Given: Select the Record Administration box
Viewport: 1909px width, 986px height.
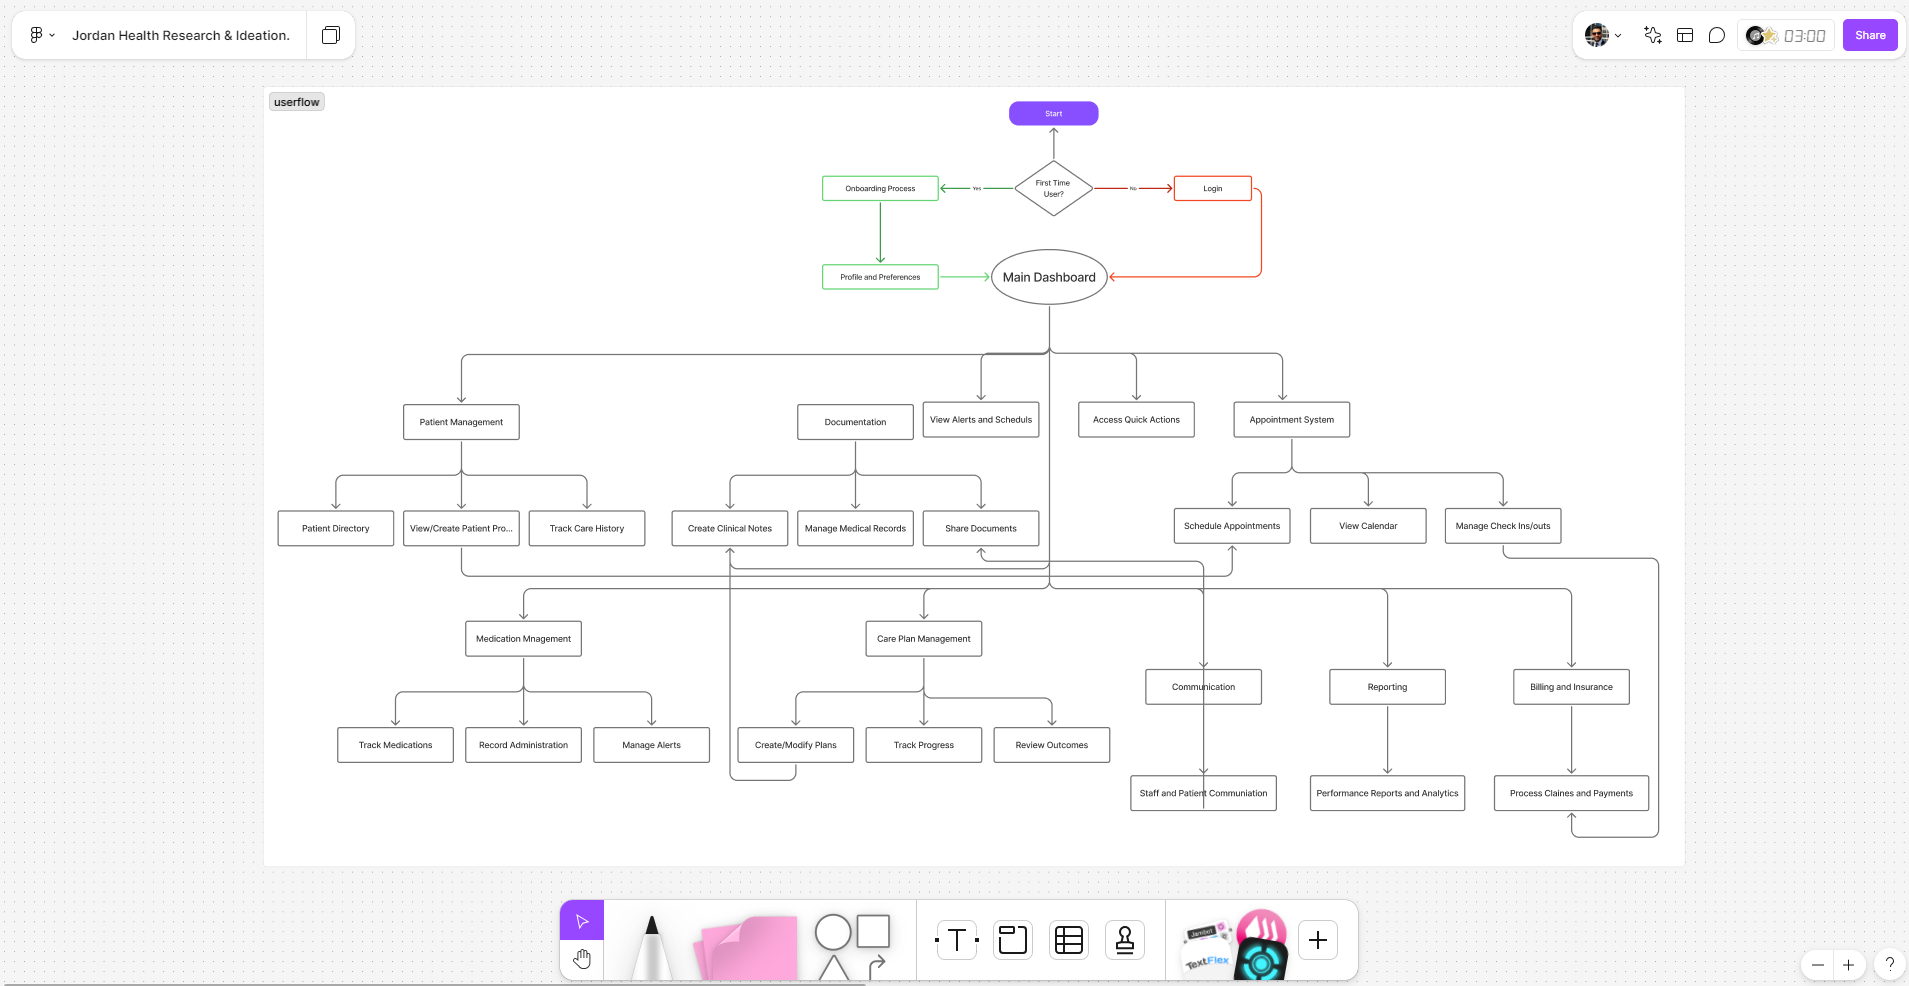Looking at the screenshot, I should 523,745.
